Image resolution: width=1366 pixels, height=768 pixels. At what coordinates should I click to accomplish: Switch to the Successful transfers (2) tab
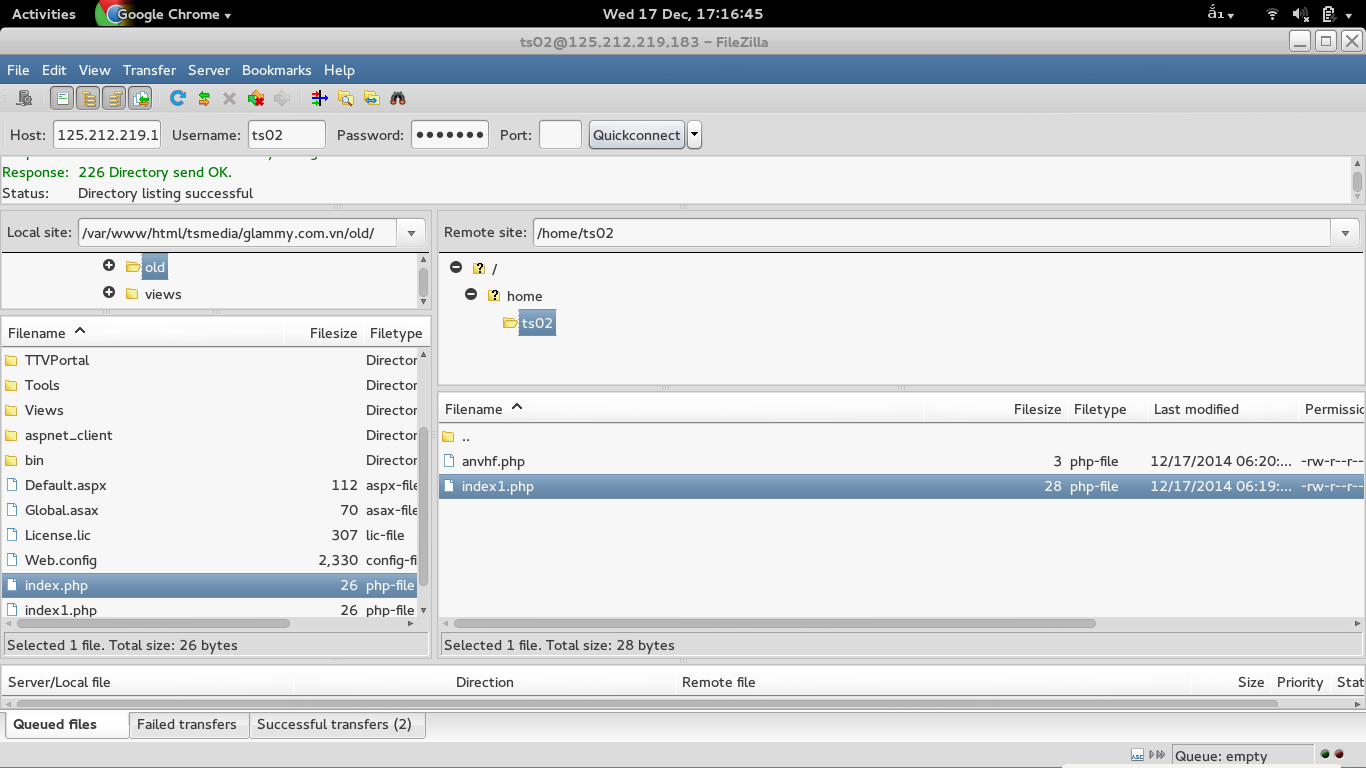click(335, 724)
